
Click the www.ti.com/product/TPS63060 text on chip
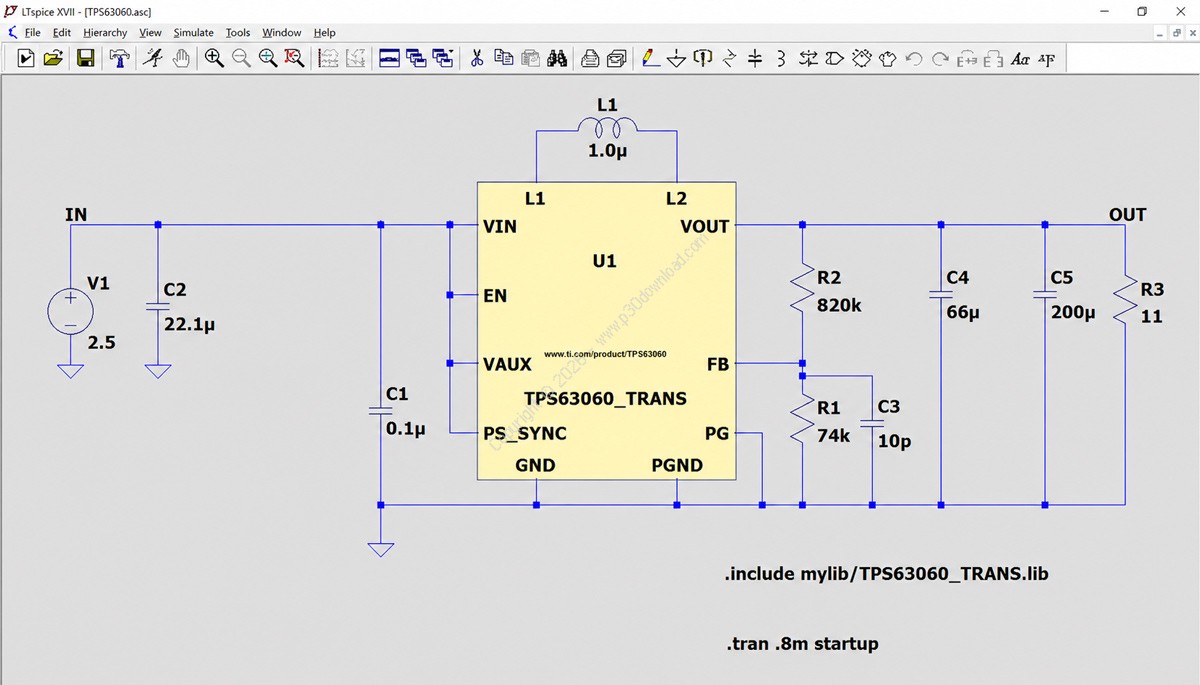coord(605,354)
